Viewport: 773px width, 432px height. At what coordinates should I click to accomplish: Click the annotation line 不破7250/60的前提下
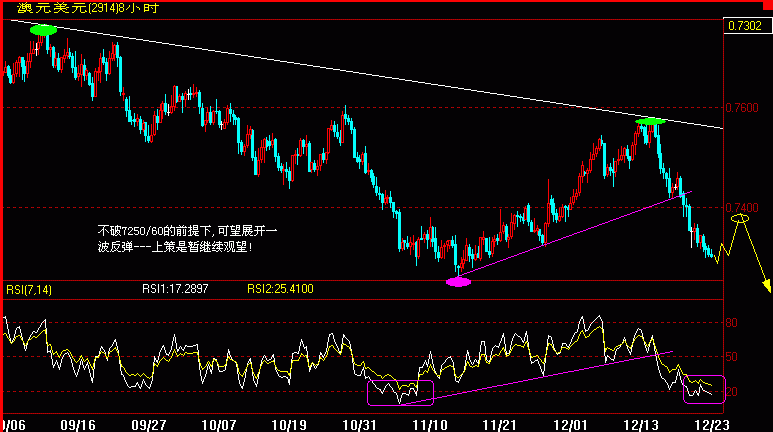pyautogui.click(x=187, y=231)
